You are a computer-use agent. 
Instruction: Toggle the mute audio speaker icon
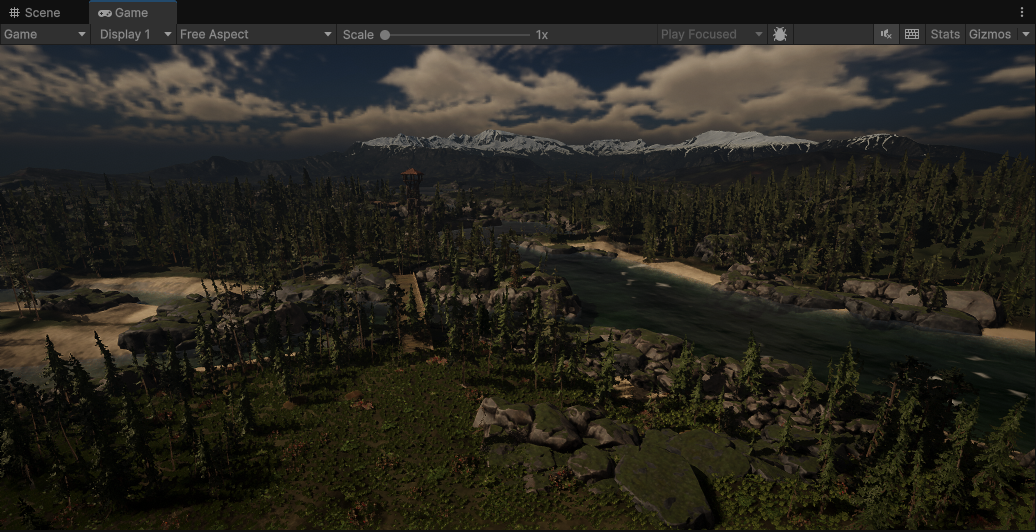886,34
